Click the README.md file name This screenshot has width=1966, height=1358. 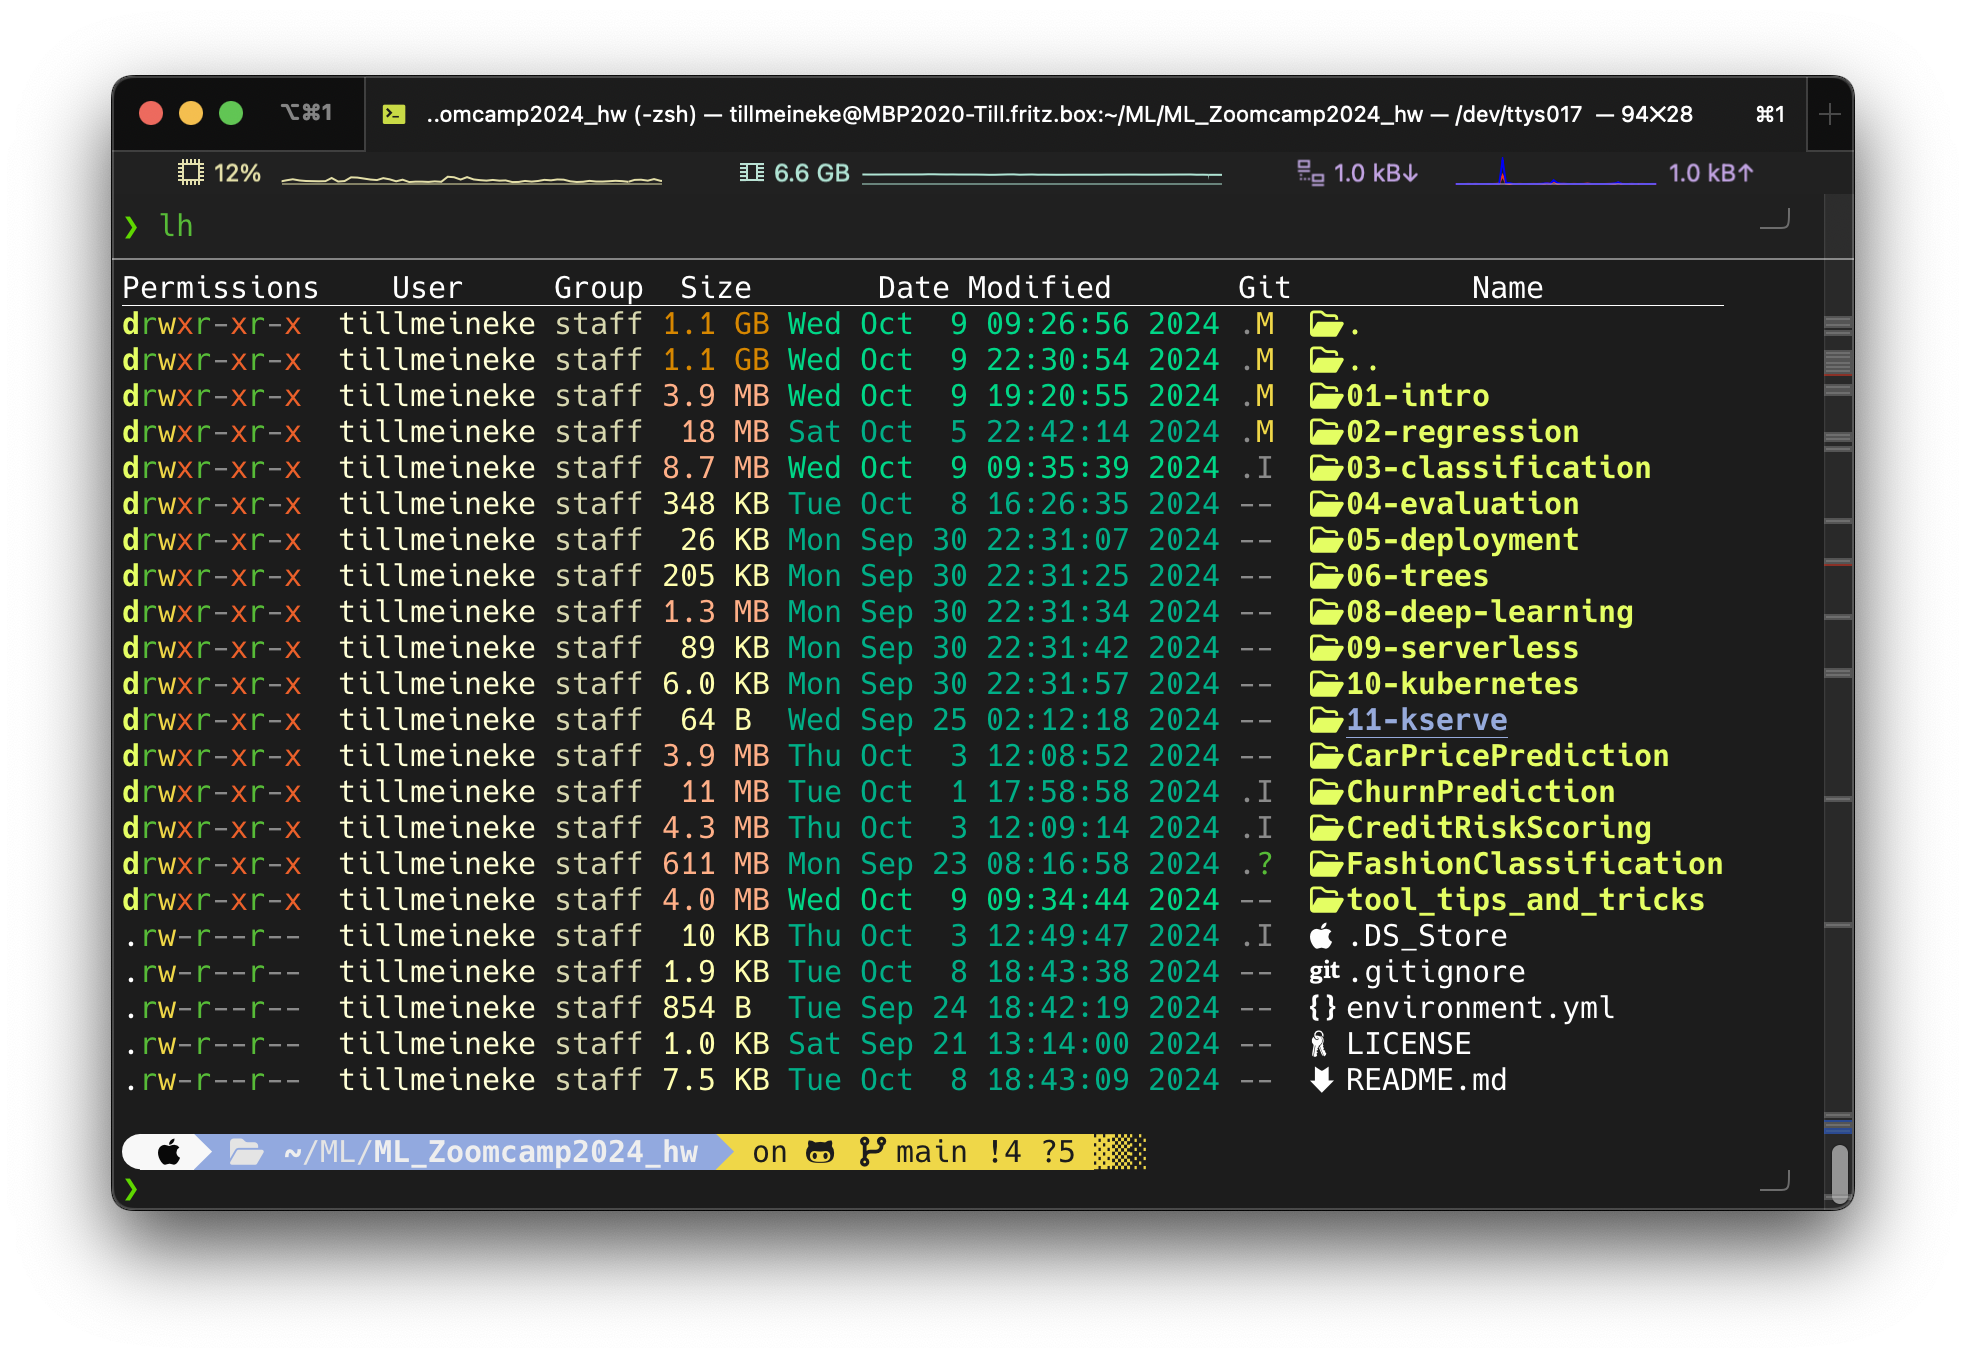[1426, 1080]
